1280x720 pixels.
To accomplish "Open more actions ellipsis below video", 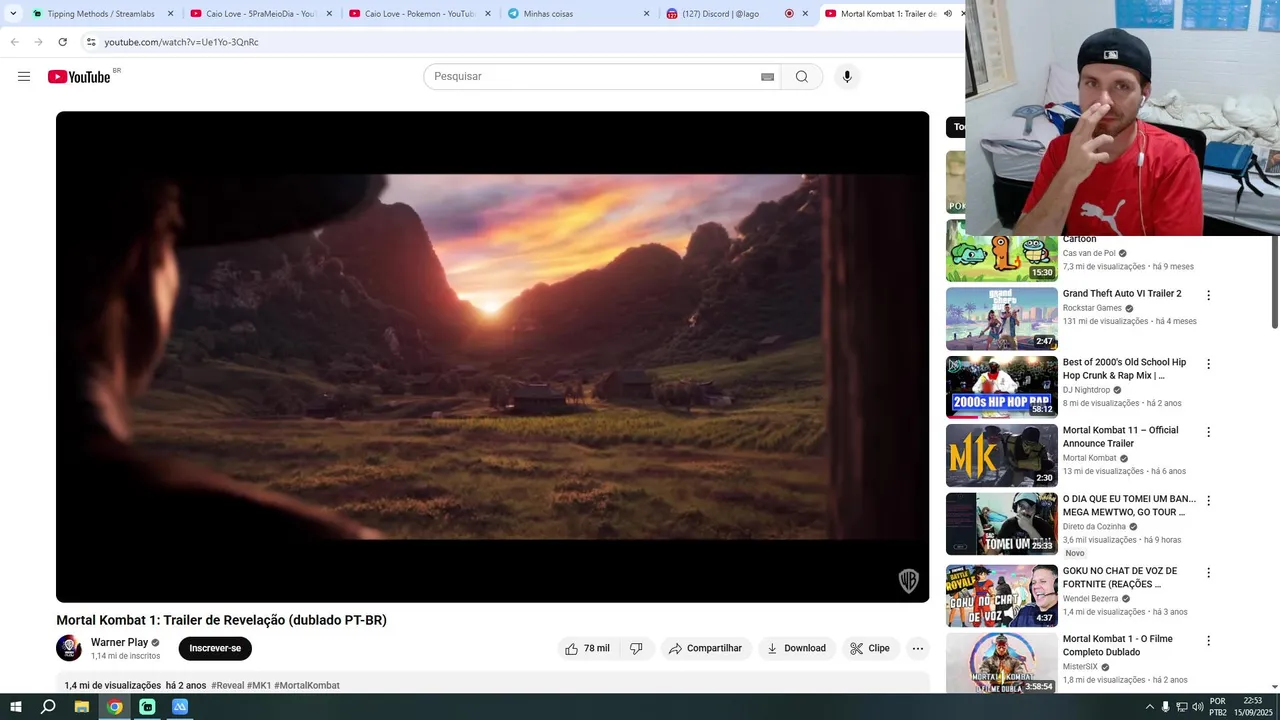I will click(x=917, y=648).
